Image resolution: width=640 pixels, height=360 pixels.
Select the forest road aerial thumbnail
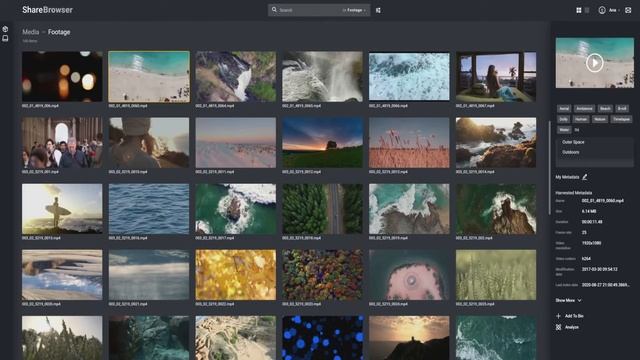(x=322, y=209)
